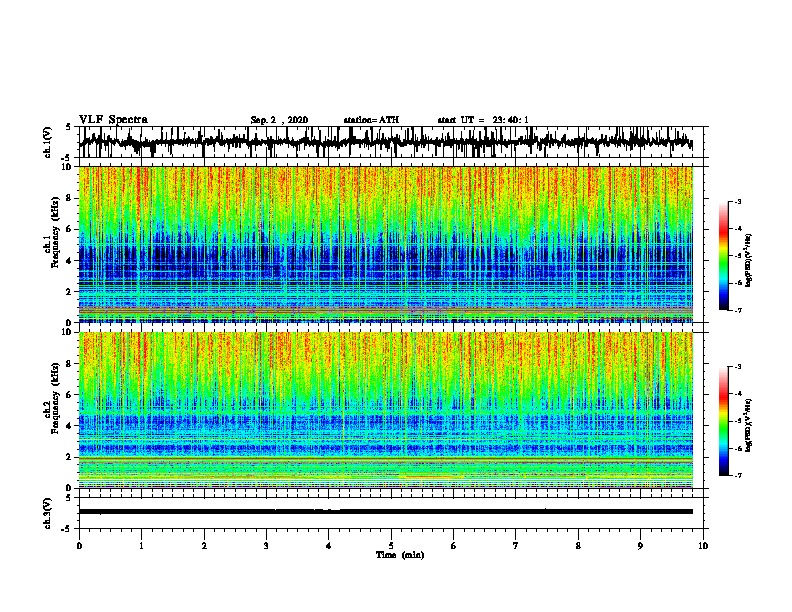Click the time axis tick label '5'
Screen dimensions: 792x612
[391, 546]
